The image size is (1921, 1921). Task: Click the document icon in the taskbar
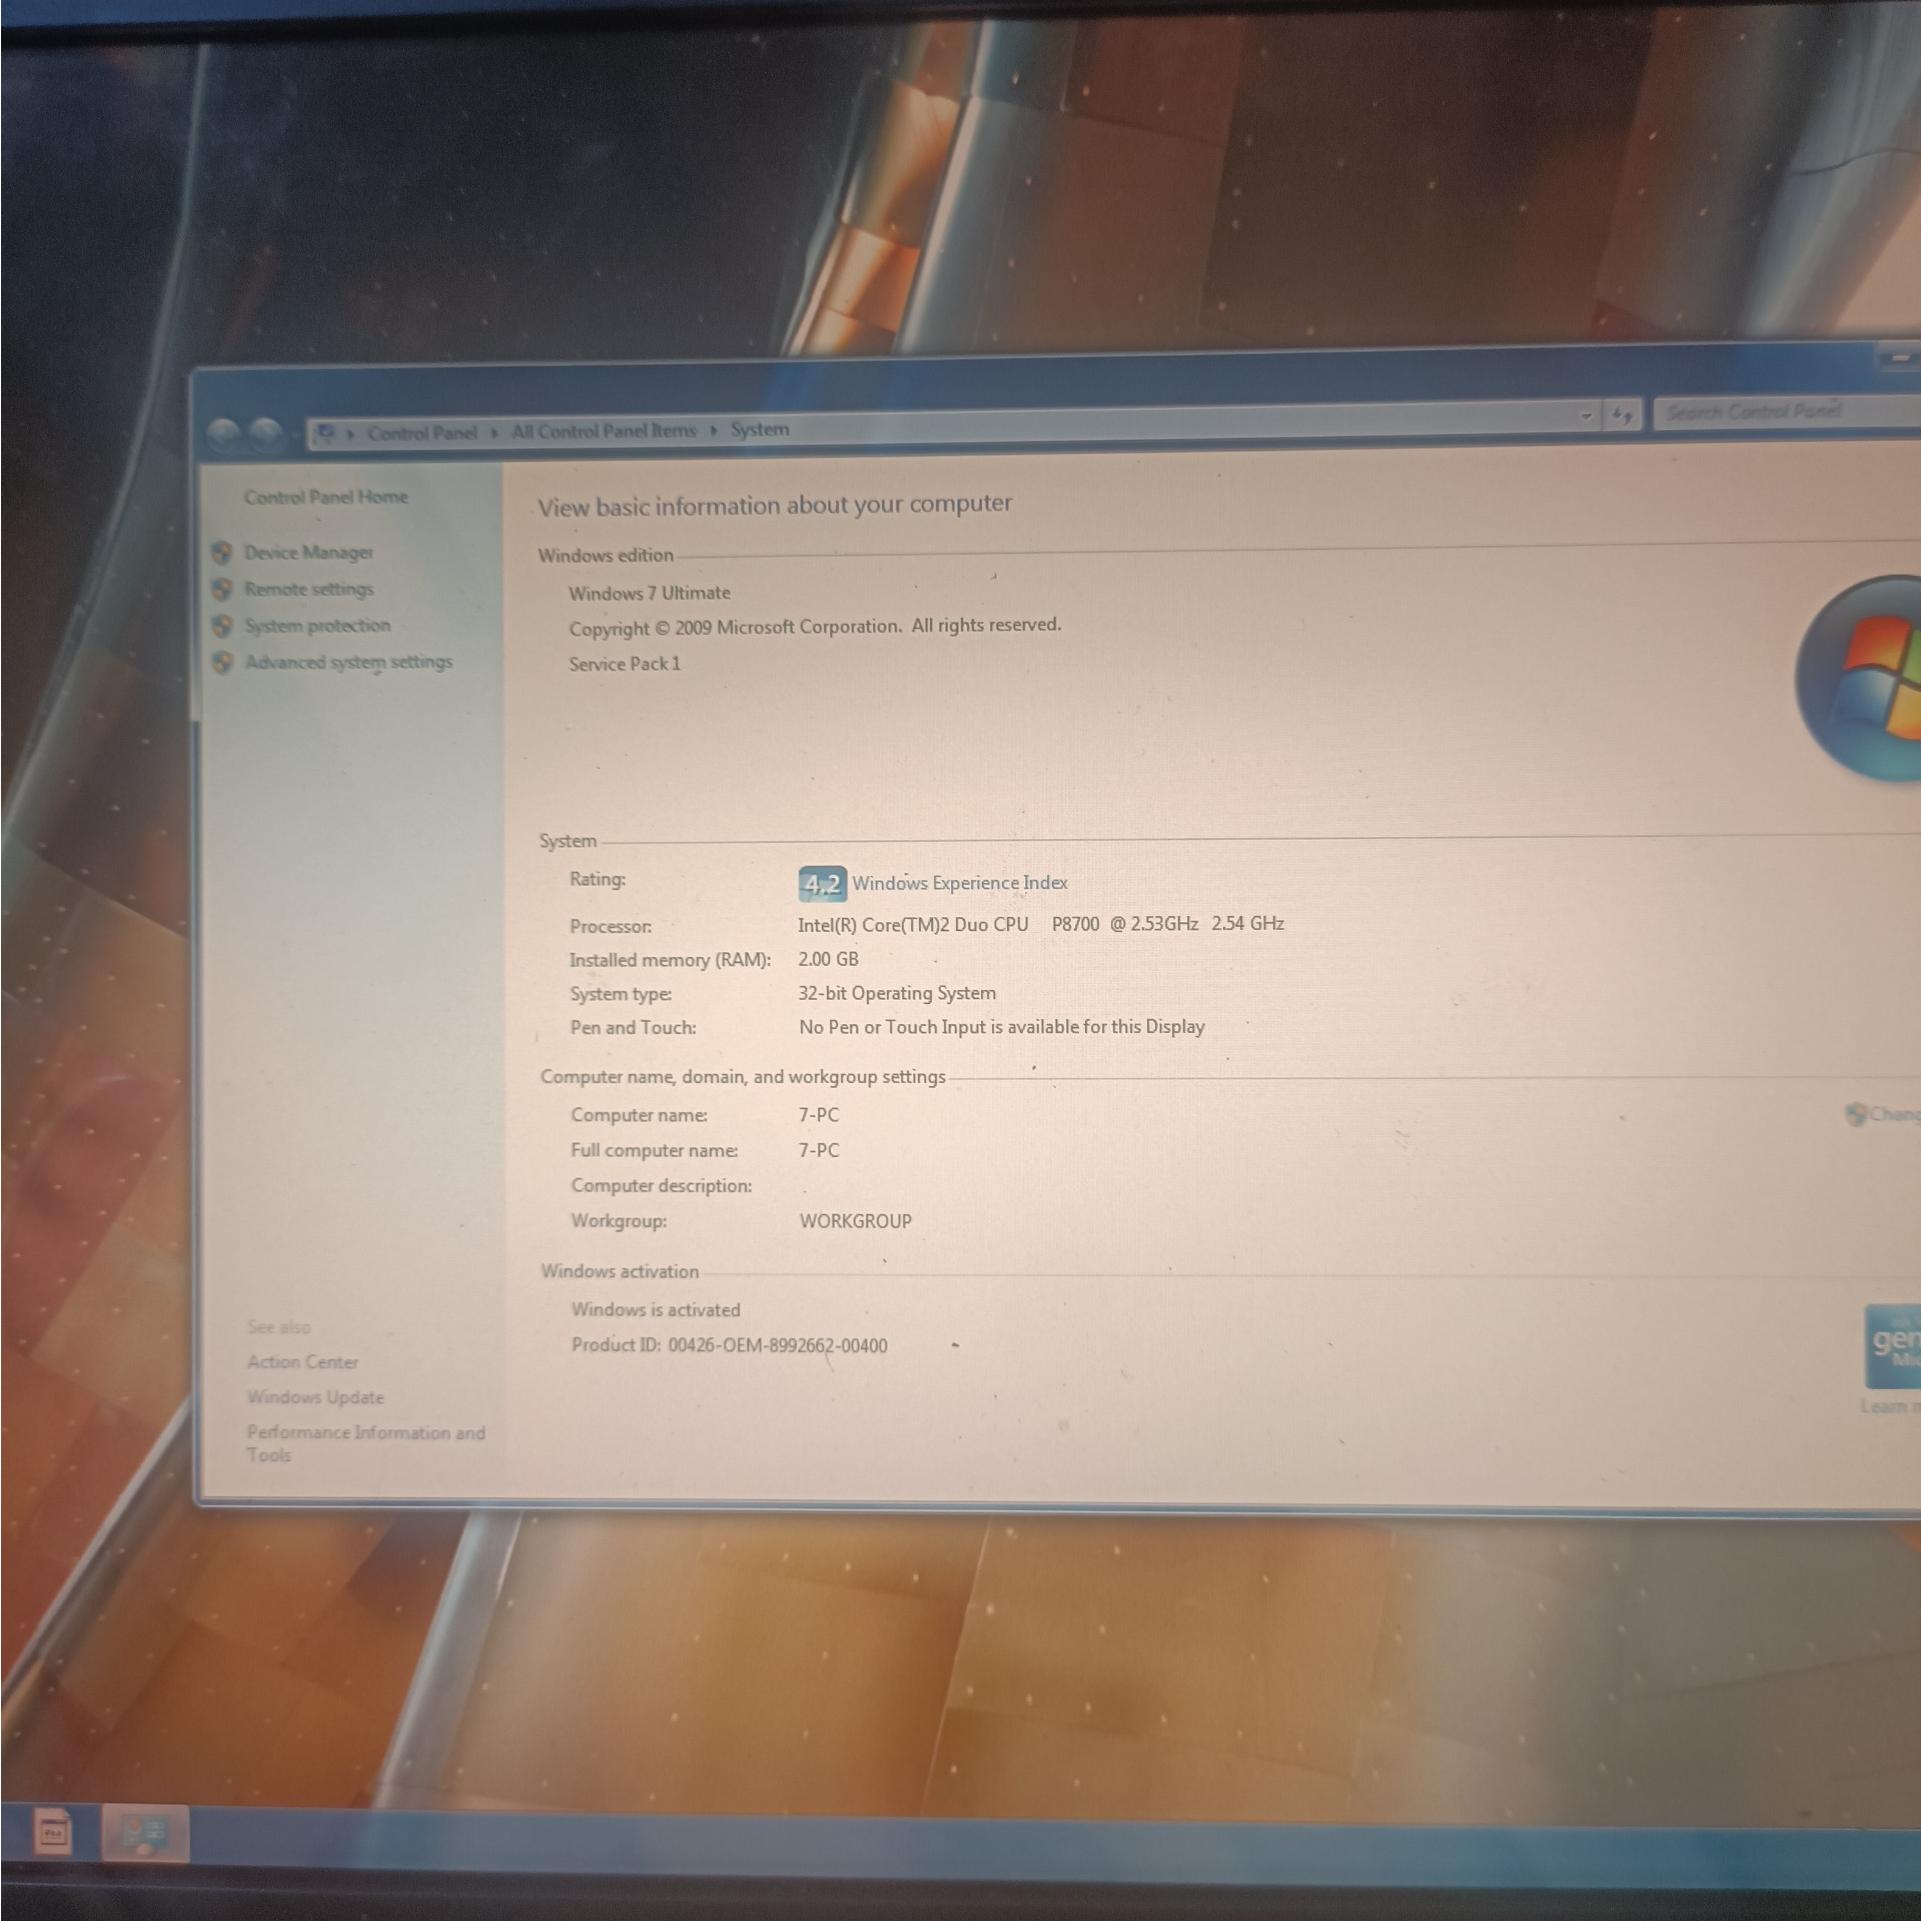(53, 1832)
